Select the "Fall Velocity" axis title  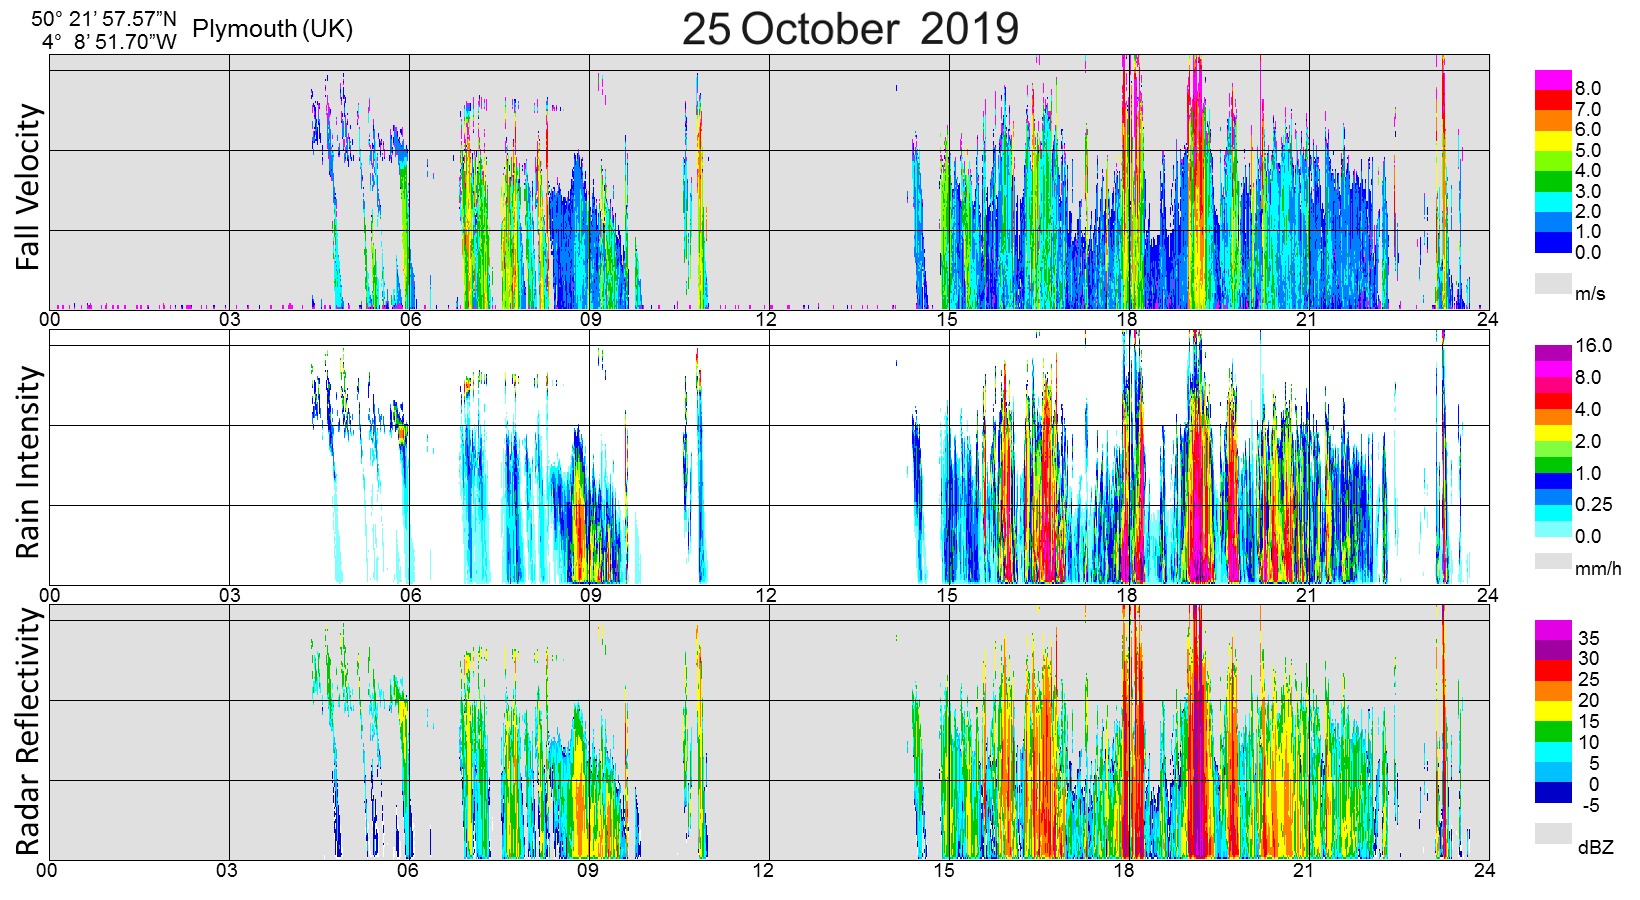[x=29, y=187]
